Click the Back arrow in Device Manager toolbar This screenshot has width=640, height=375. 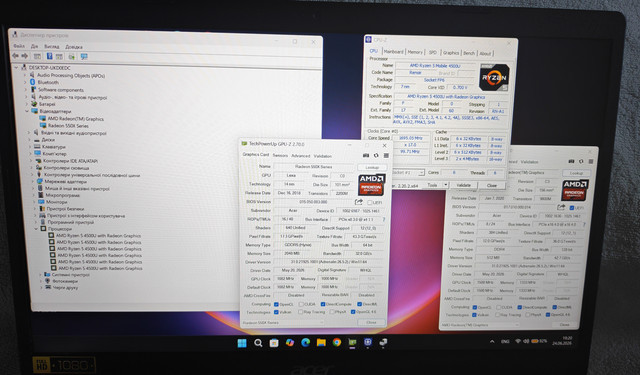tap(16, 56)
